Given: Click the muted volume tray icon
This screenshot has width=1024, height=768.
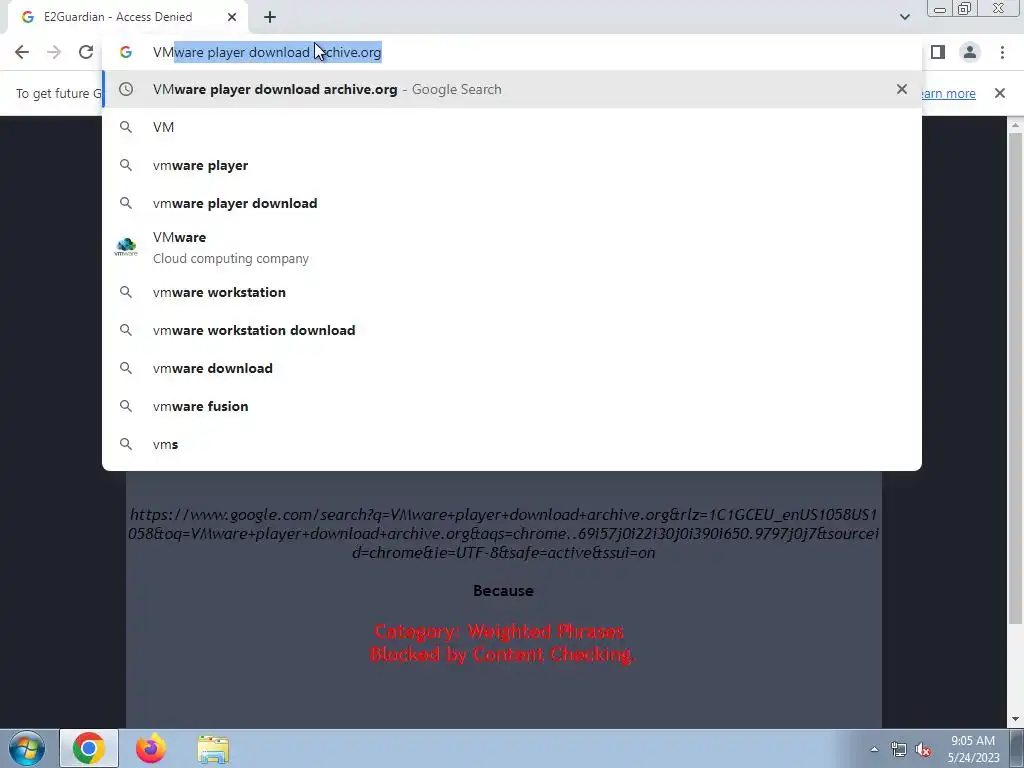Looking at the screenshot, I should 923,750.
